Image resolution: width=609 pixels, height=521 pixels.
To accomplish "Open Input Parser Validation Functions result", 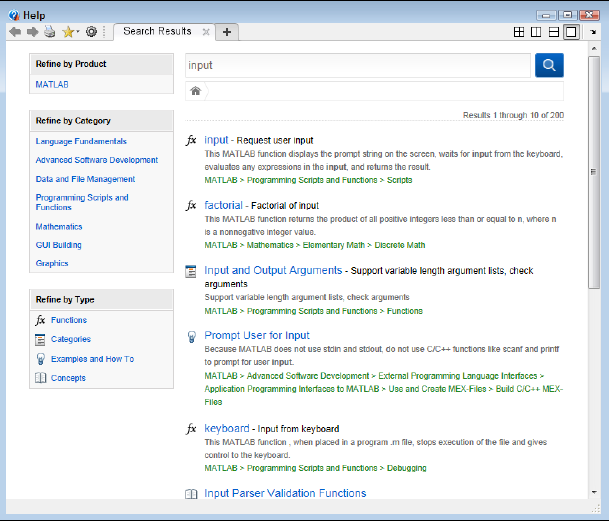I will (285, 493).
